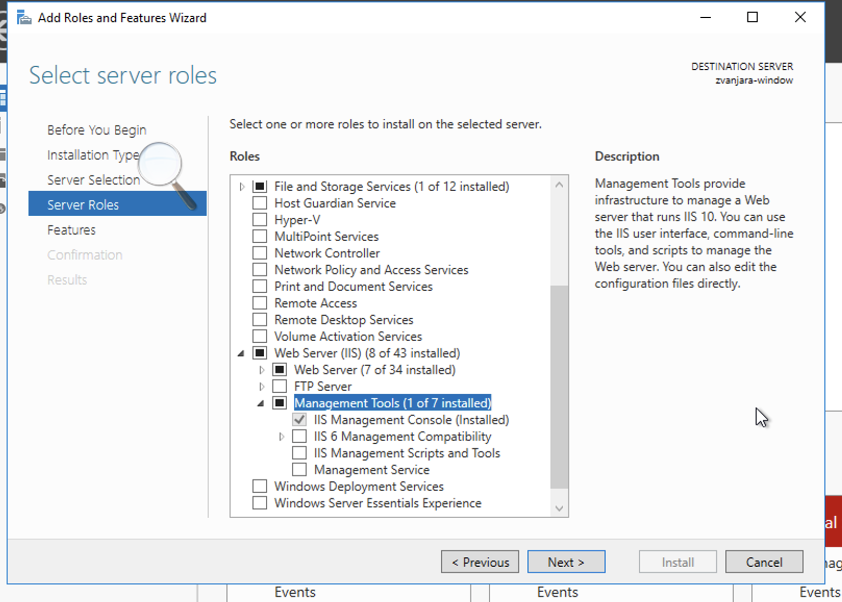Click the Next button

566,562
